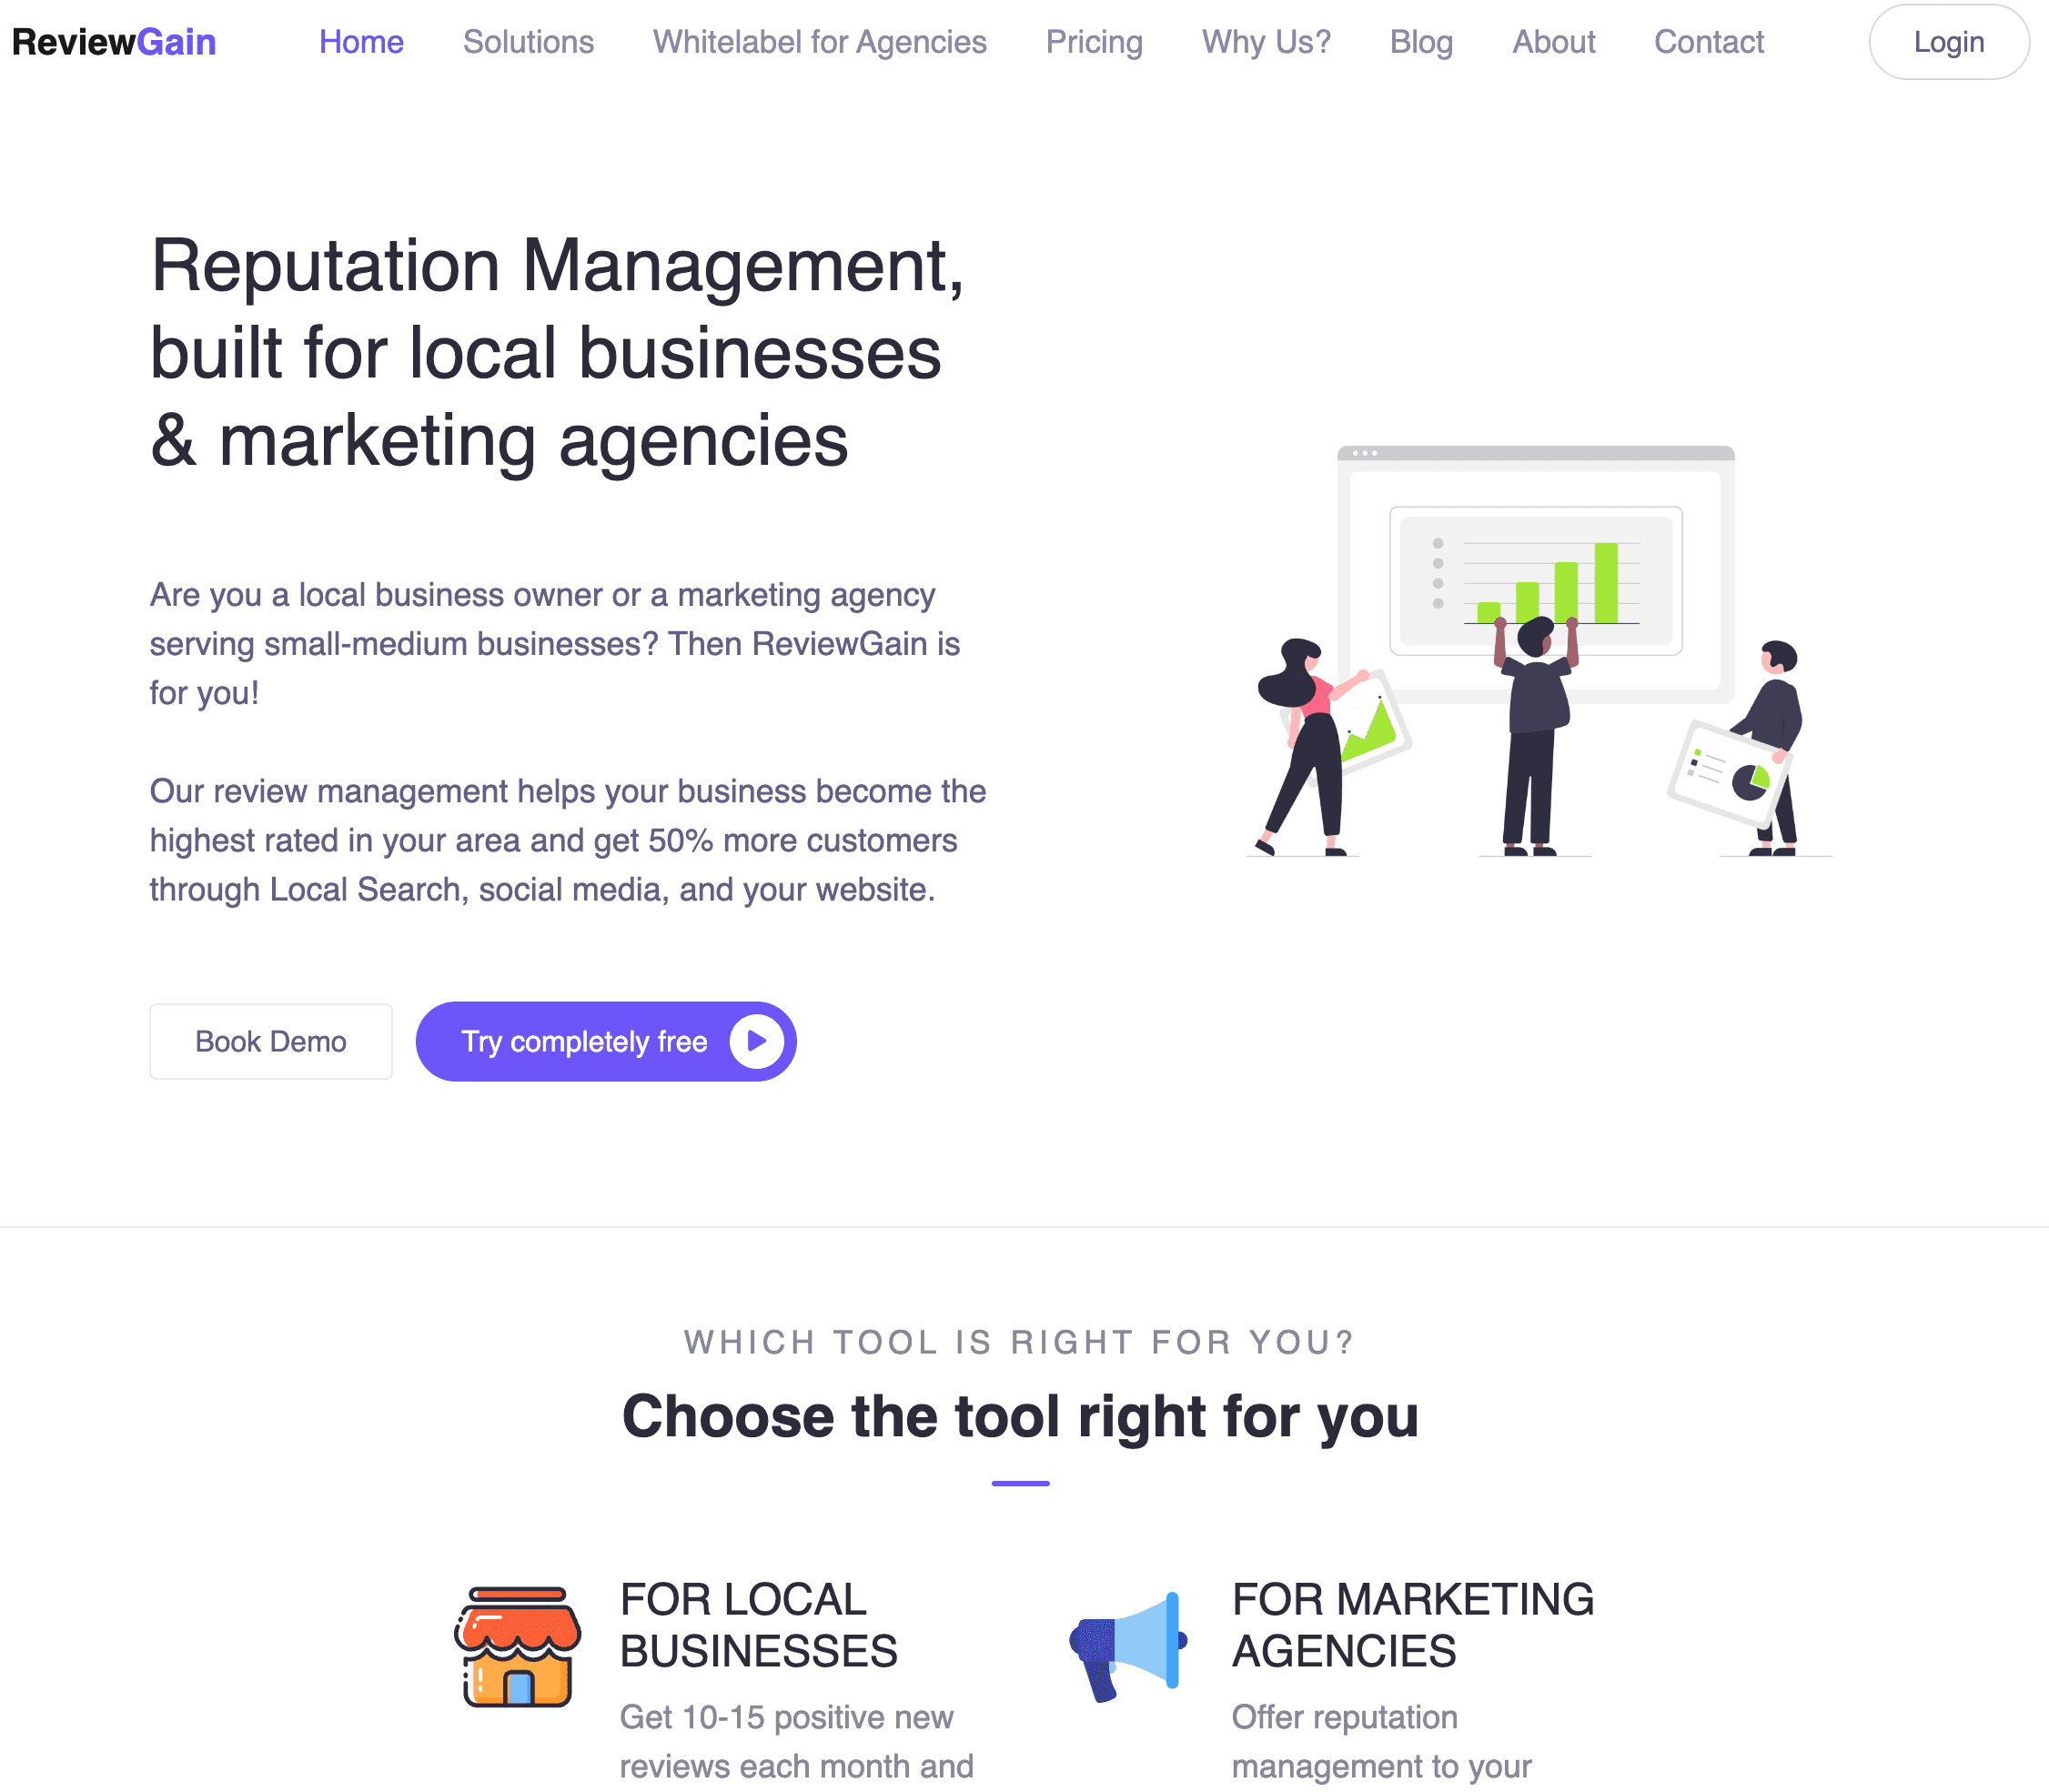The height and width of the screenshot is (1792, 2049).
Task: Click the ReviewGain logo icon
Action: pos(115,38)
